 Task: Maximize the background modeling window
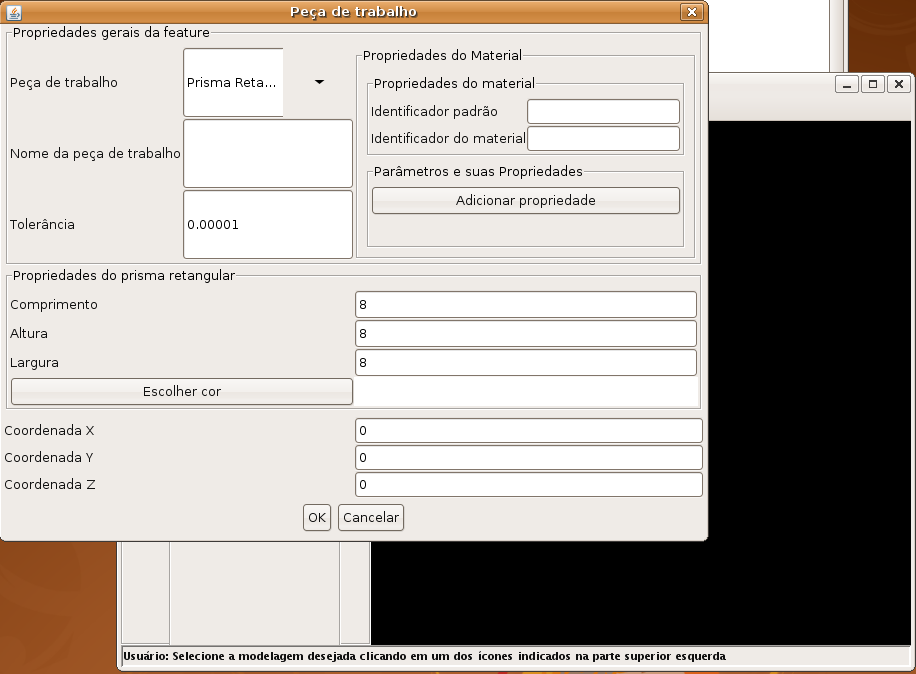coord(873,85)
